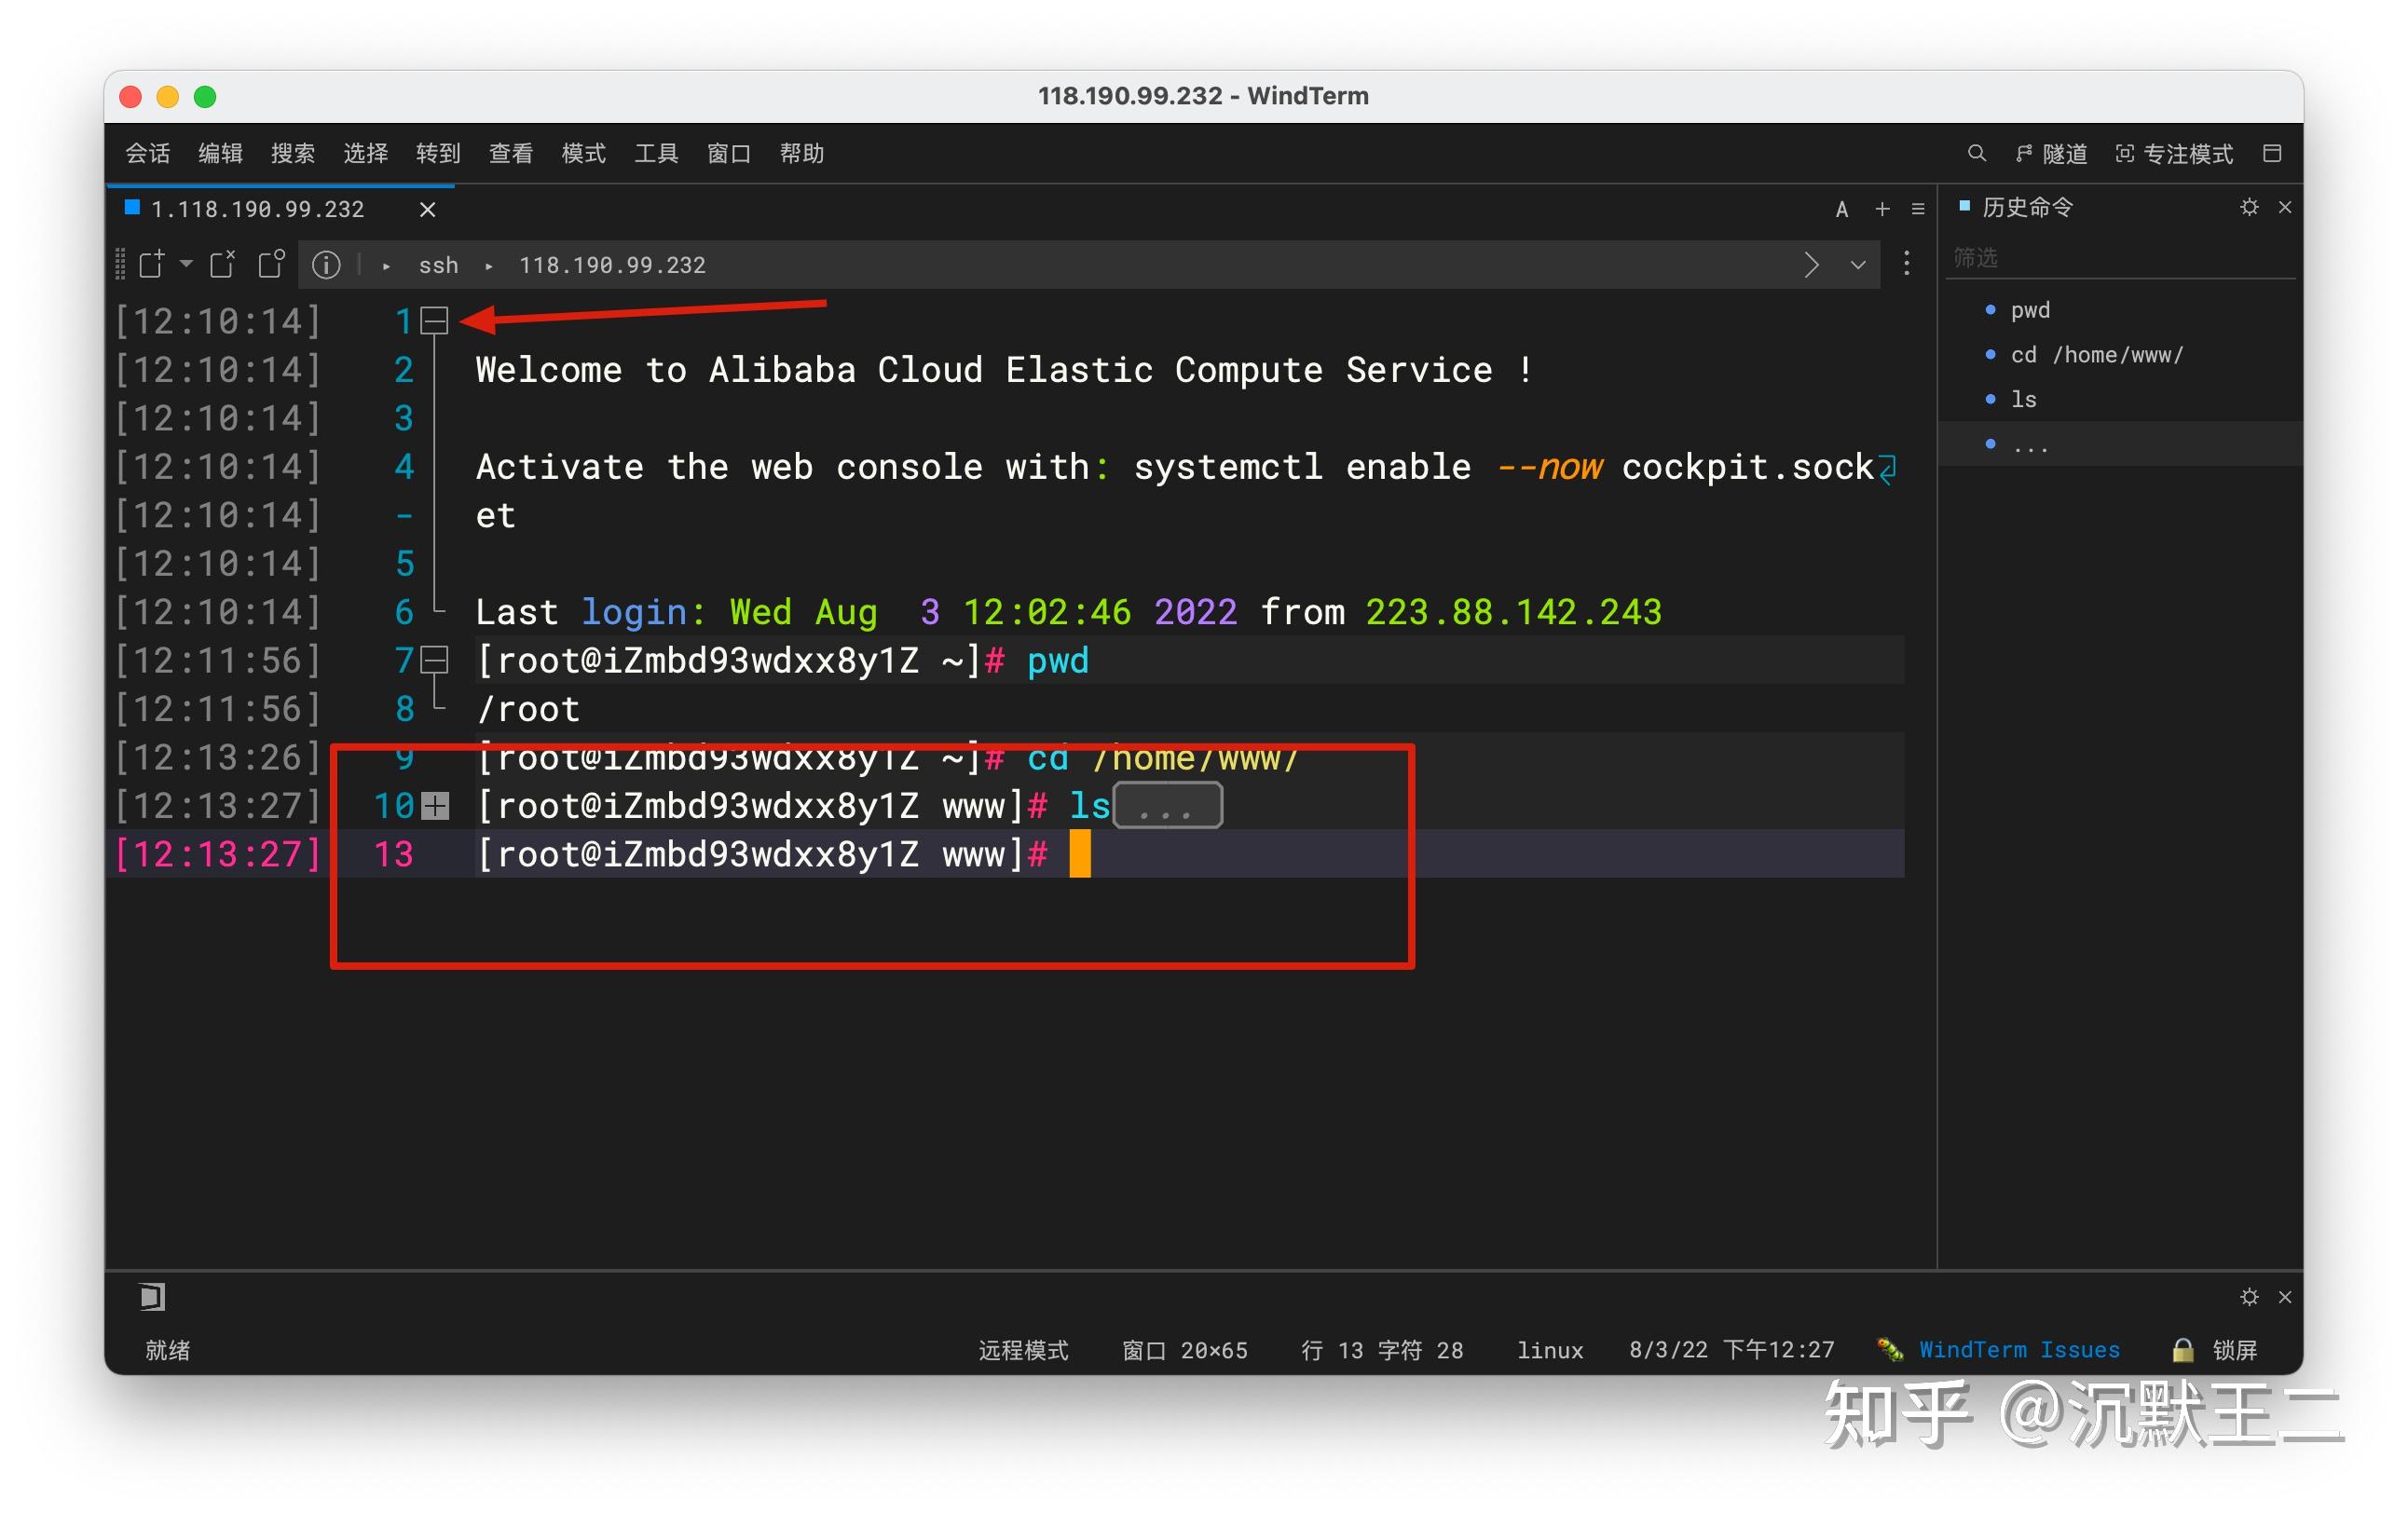Open the 工具 menu
The width and height of the screenshot is (2408, 1513).
(x=656, y=153)
